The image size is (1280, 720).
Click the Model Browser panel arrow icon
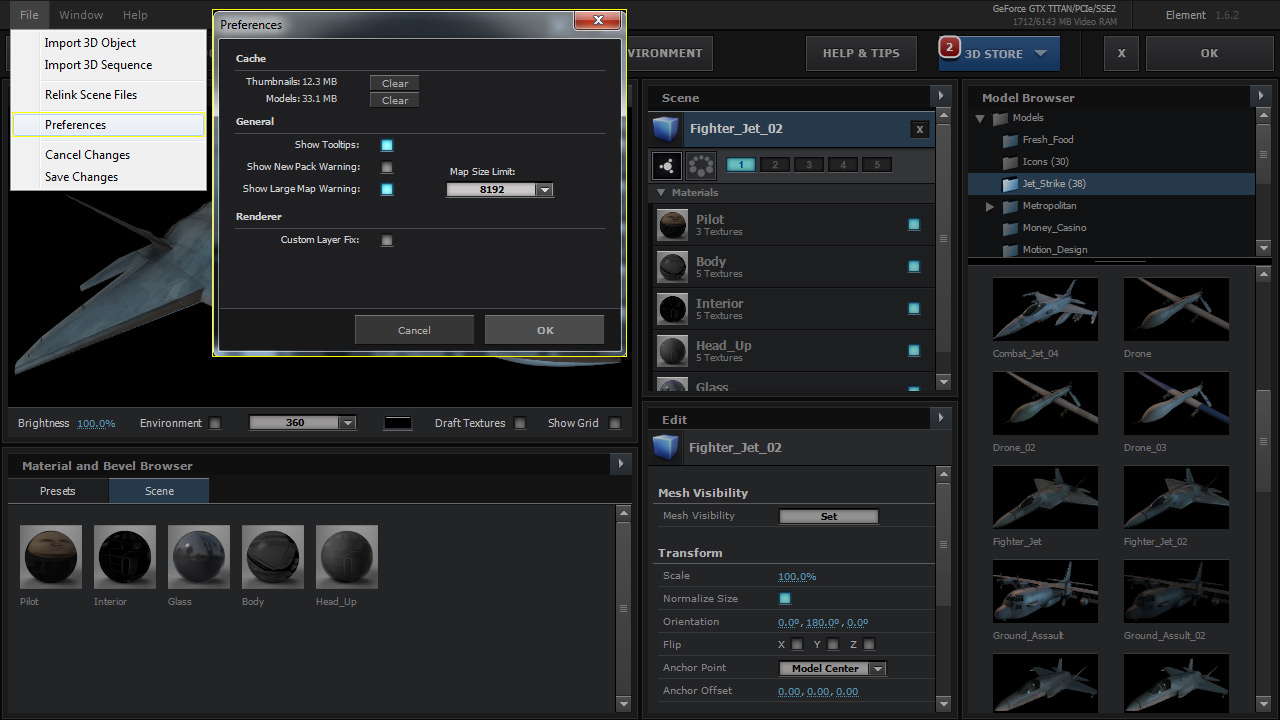(x=1262, y=96)
